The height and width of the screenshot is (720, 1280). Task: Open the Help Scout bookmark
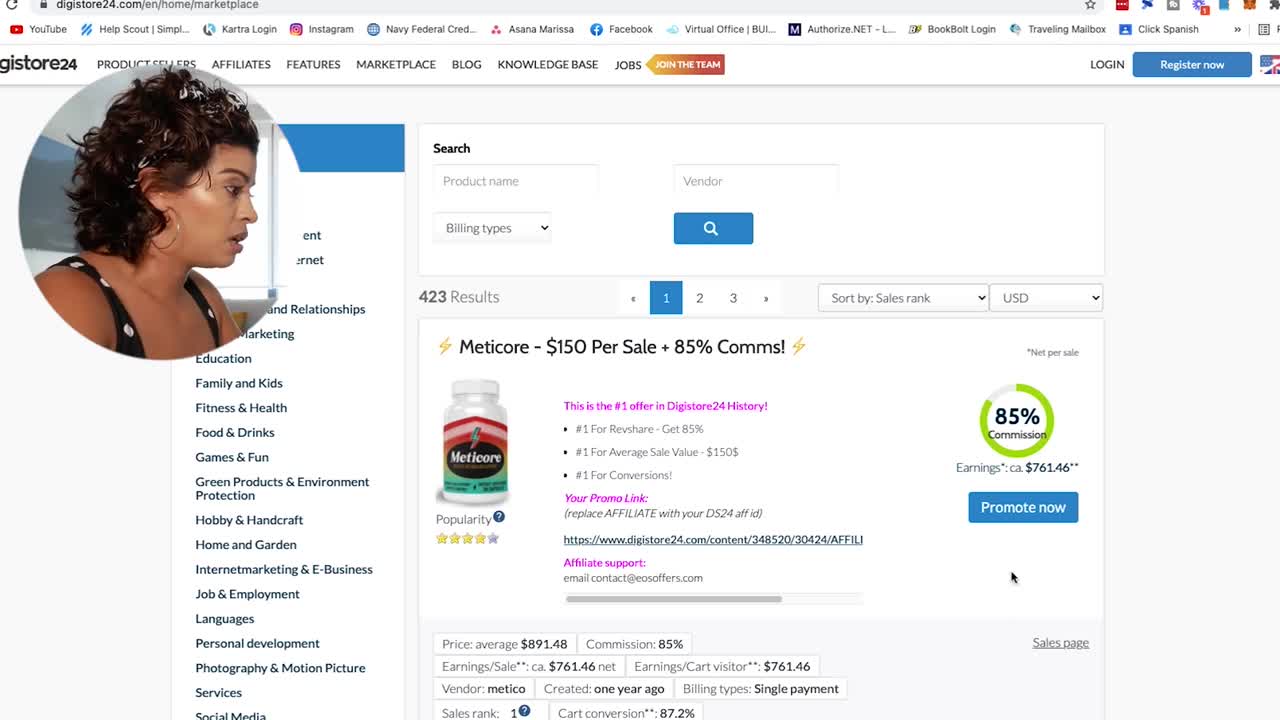click(134, 29)
